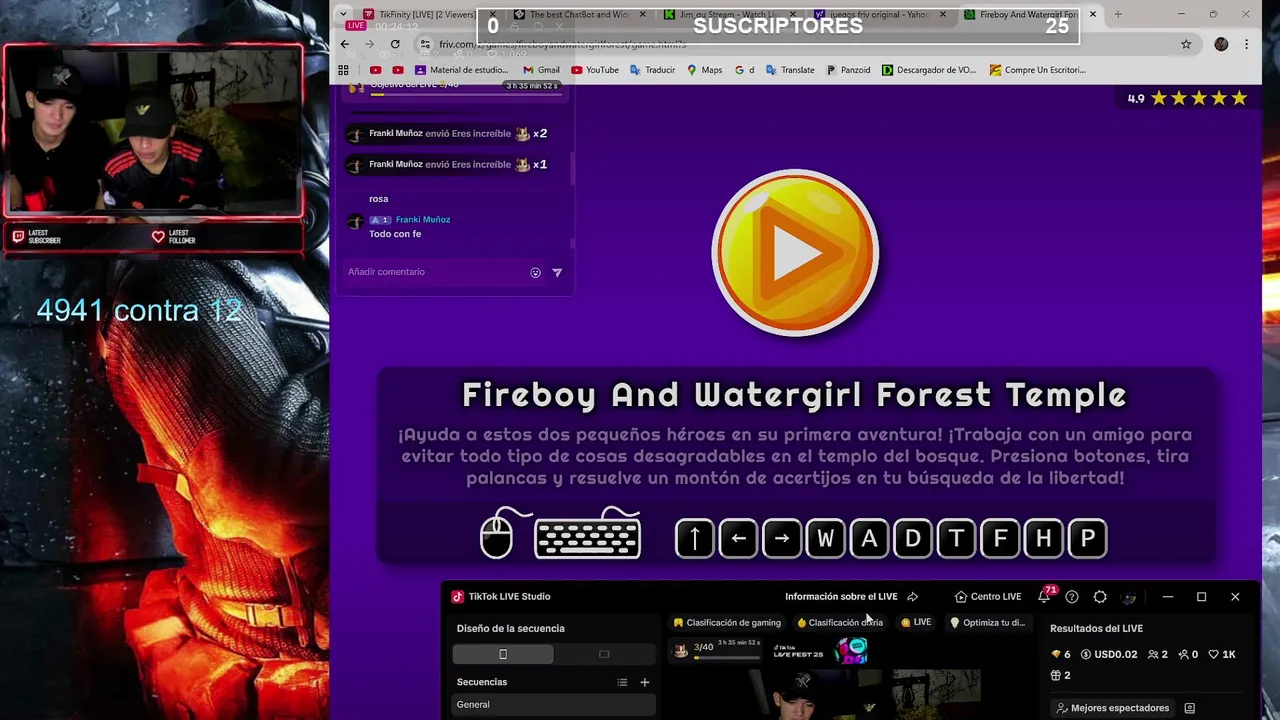Switch to the TikFinity [LIVE] tab

click(427, 14)
